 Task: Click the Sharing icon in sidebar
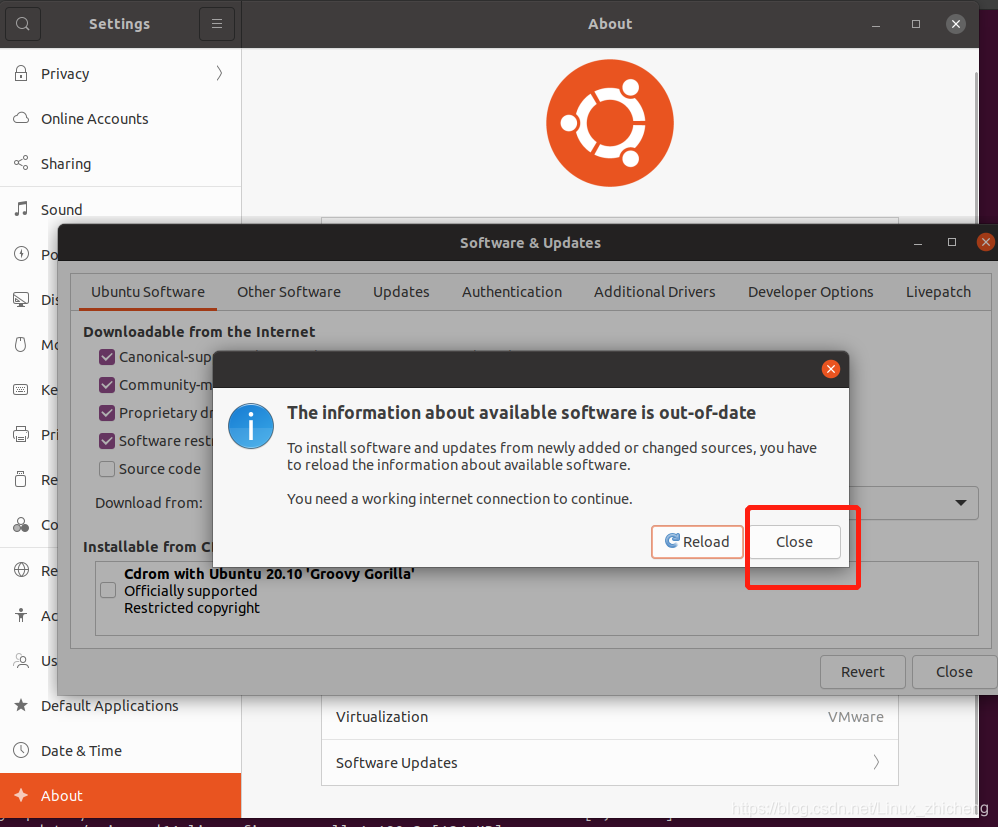(x=21, y=163)
